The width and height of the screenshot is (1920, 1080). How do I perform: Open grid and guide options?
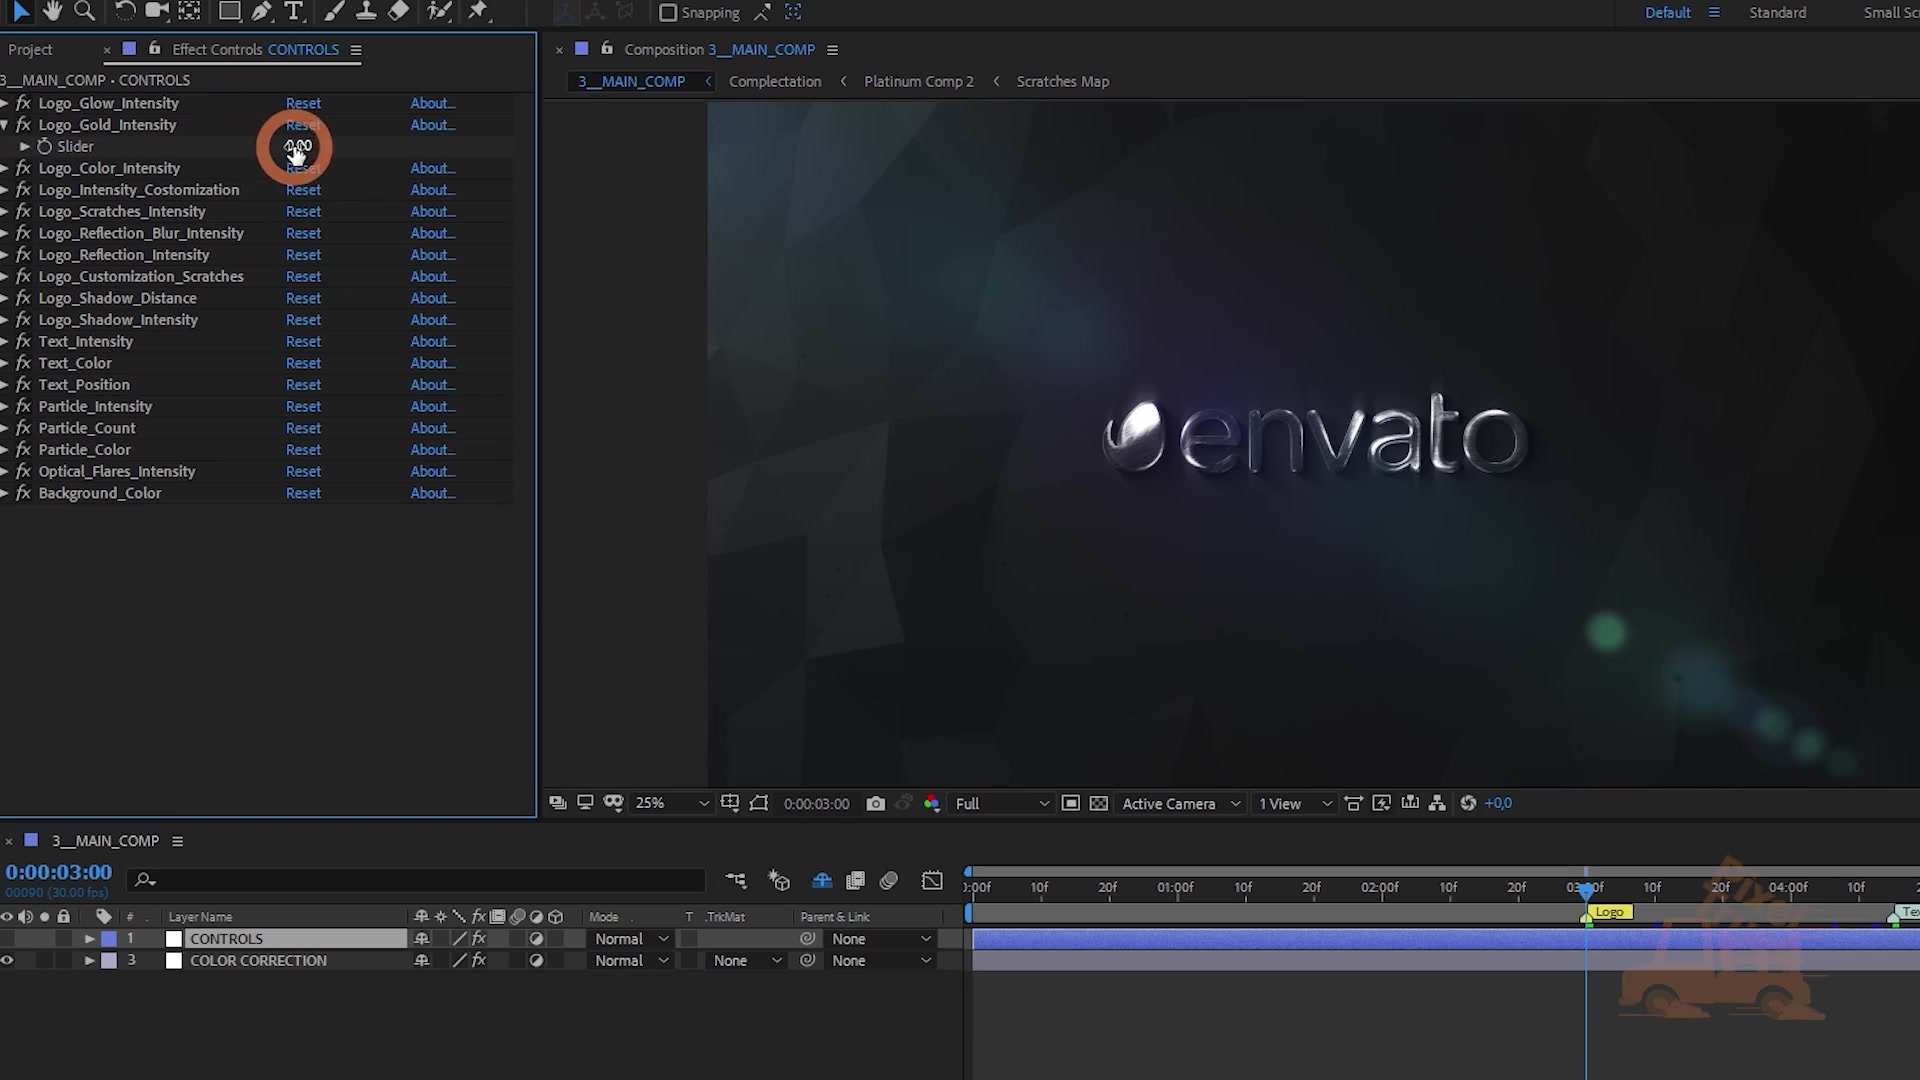click(730, 803)
